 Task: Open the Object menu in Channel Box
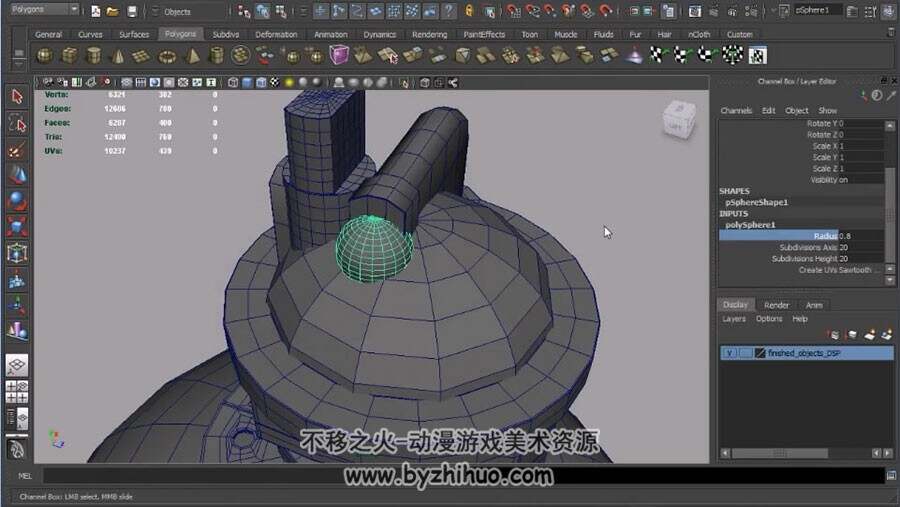[x=796, y=110]
